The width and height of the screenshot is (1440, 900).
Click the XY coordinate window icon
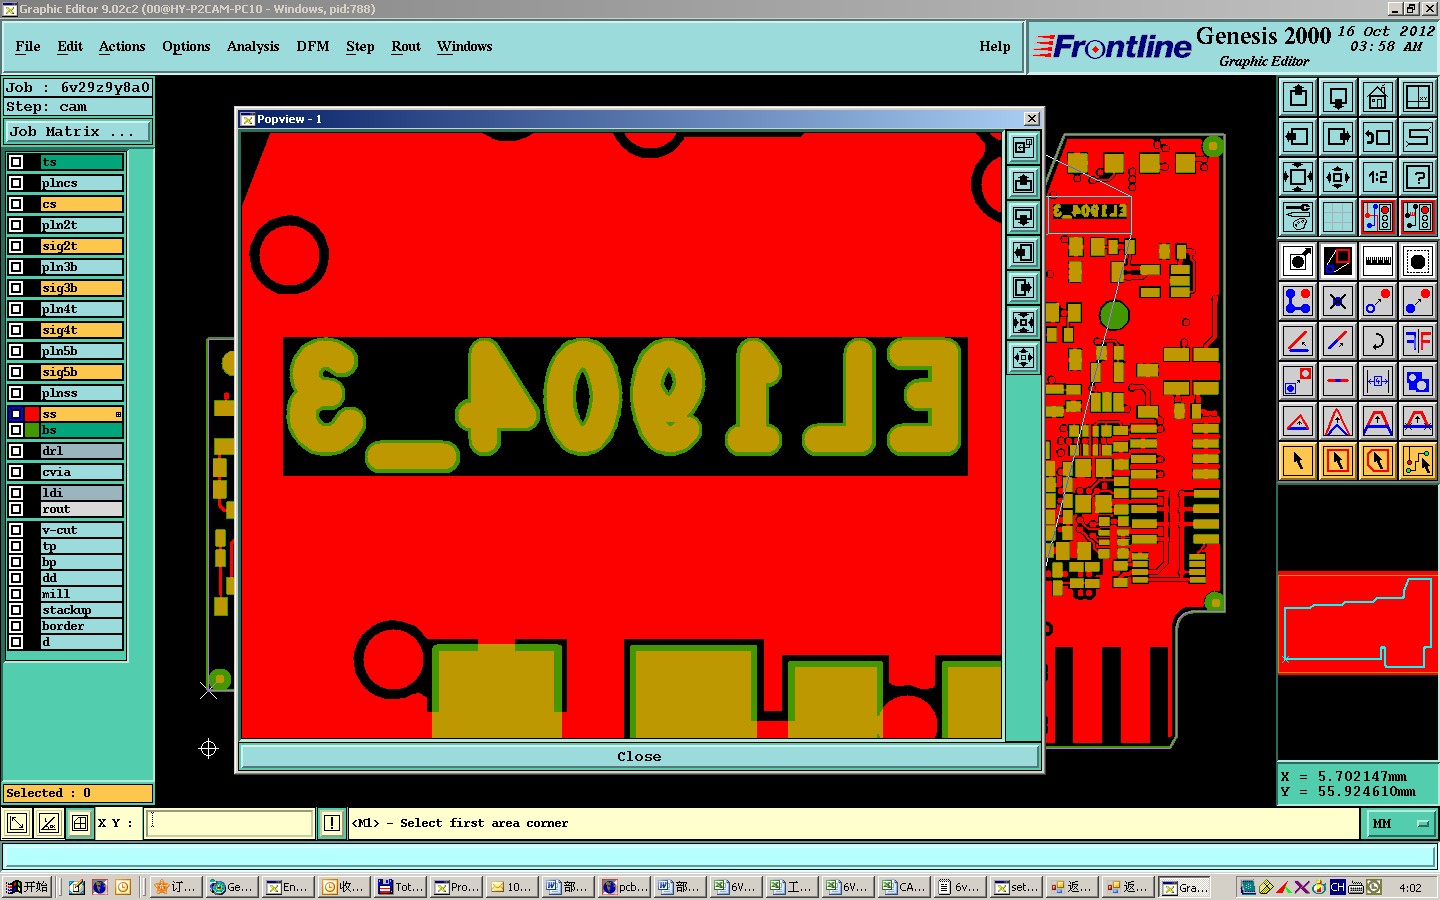[x=1418, y=97]
